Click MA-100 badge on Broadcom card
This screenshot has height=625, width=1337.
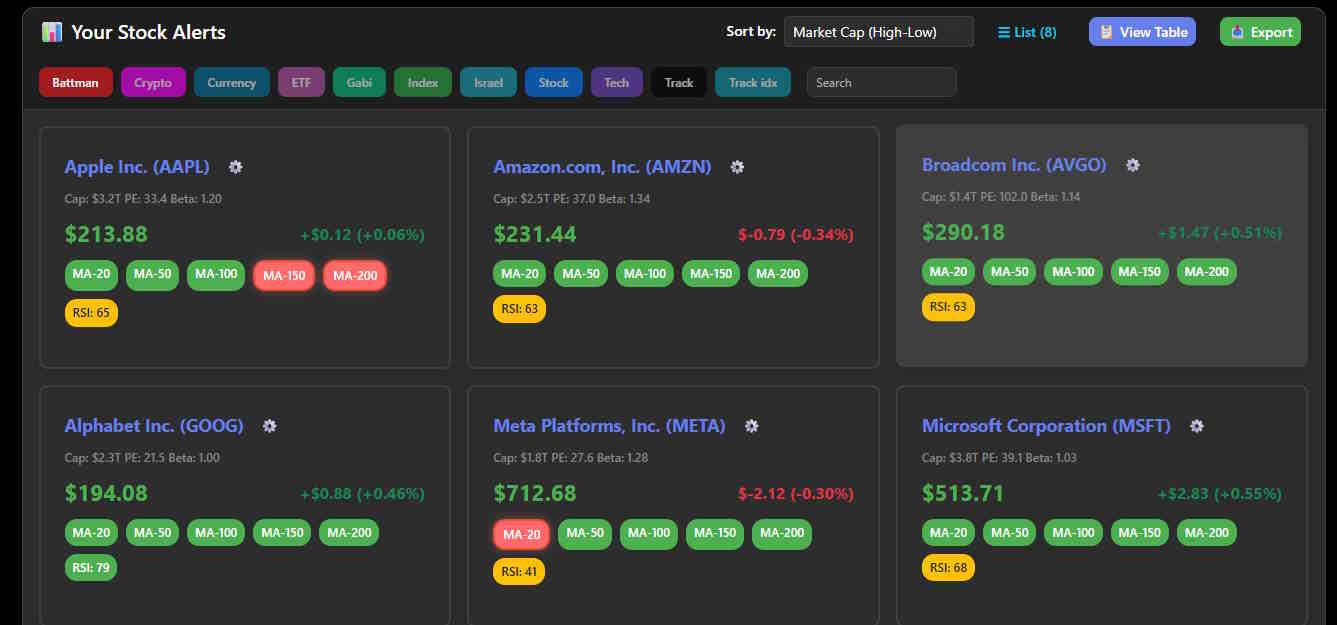[1073, 272]
